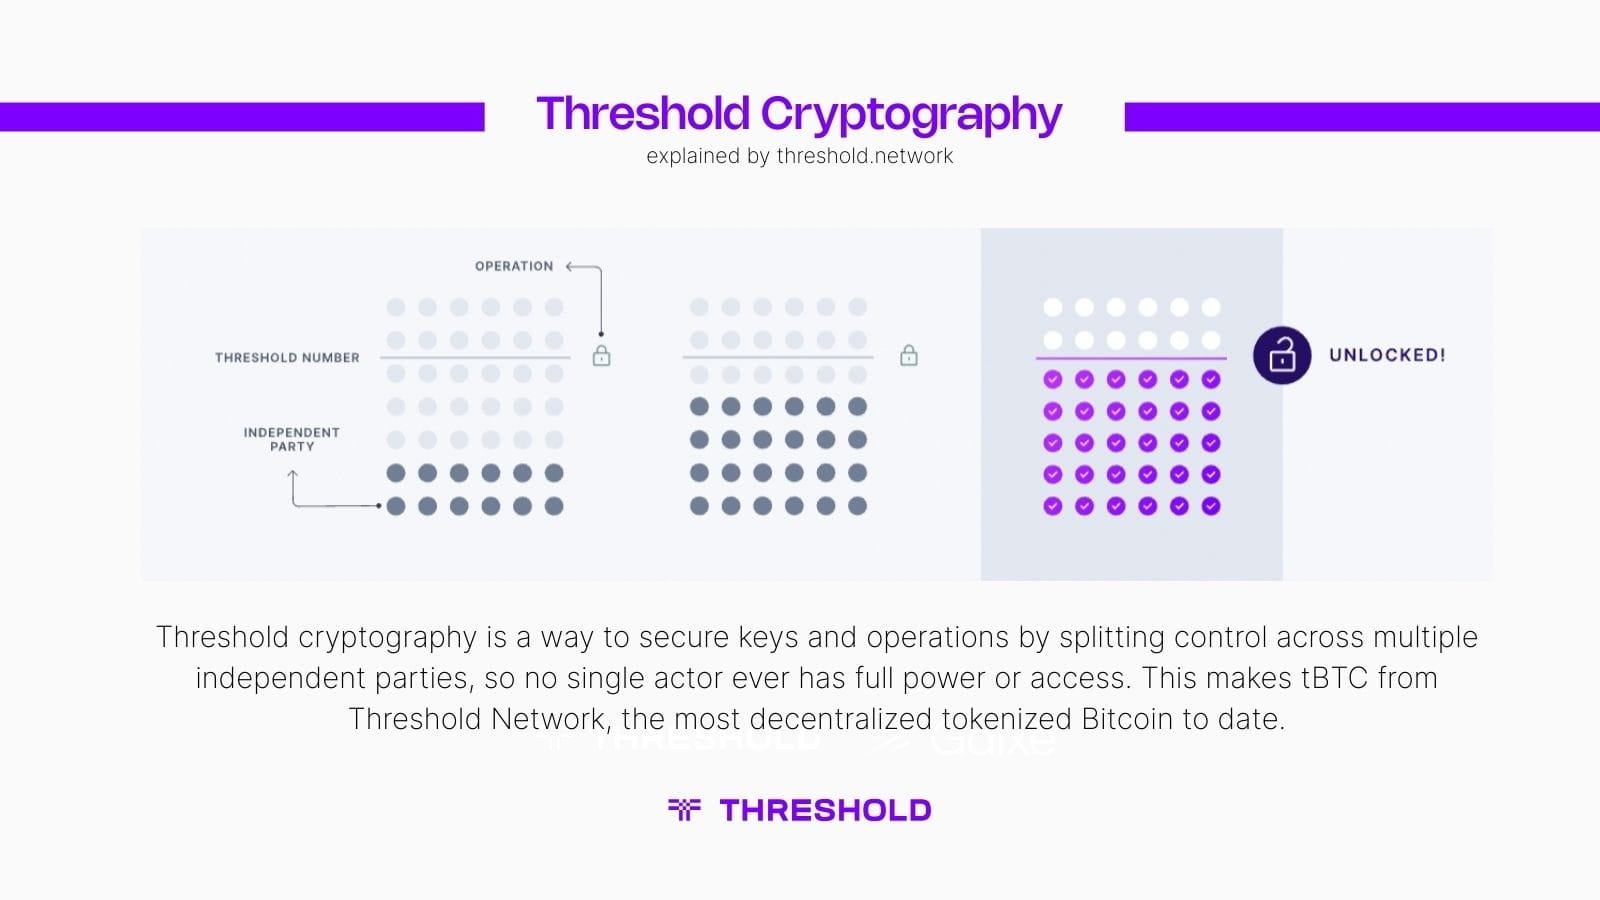Image resolution: width=1600 pixels, height=900 pixels.
Task: Select the dark dot the INDEPENDENT PARTY arrow points to
Action: click(x=396, y=506)
